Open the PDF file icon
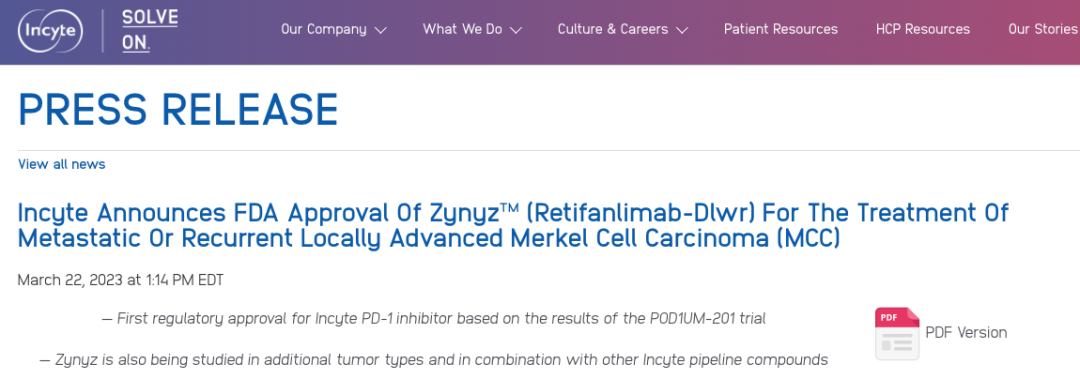The width and height of the screenshot is (1080, 379). pyautogui.click(x=897, y=334)
